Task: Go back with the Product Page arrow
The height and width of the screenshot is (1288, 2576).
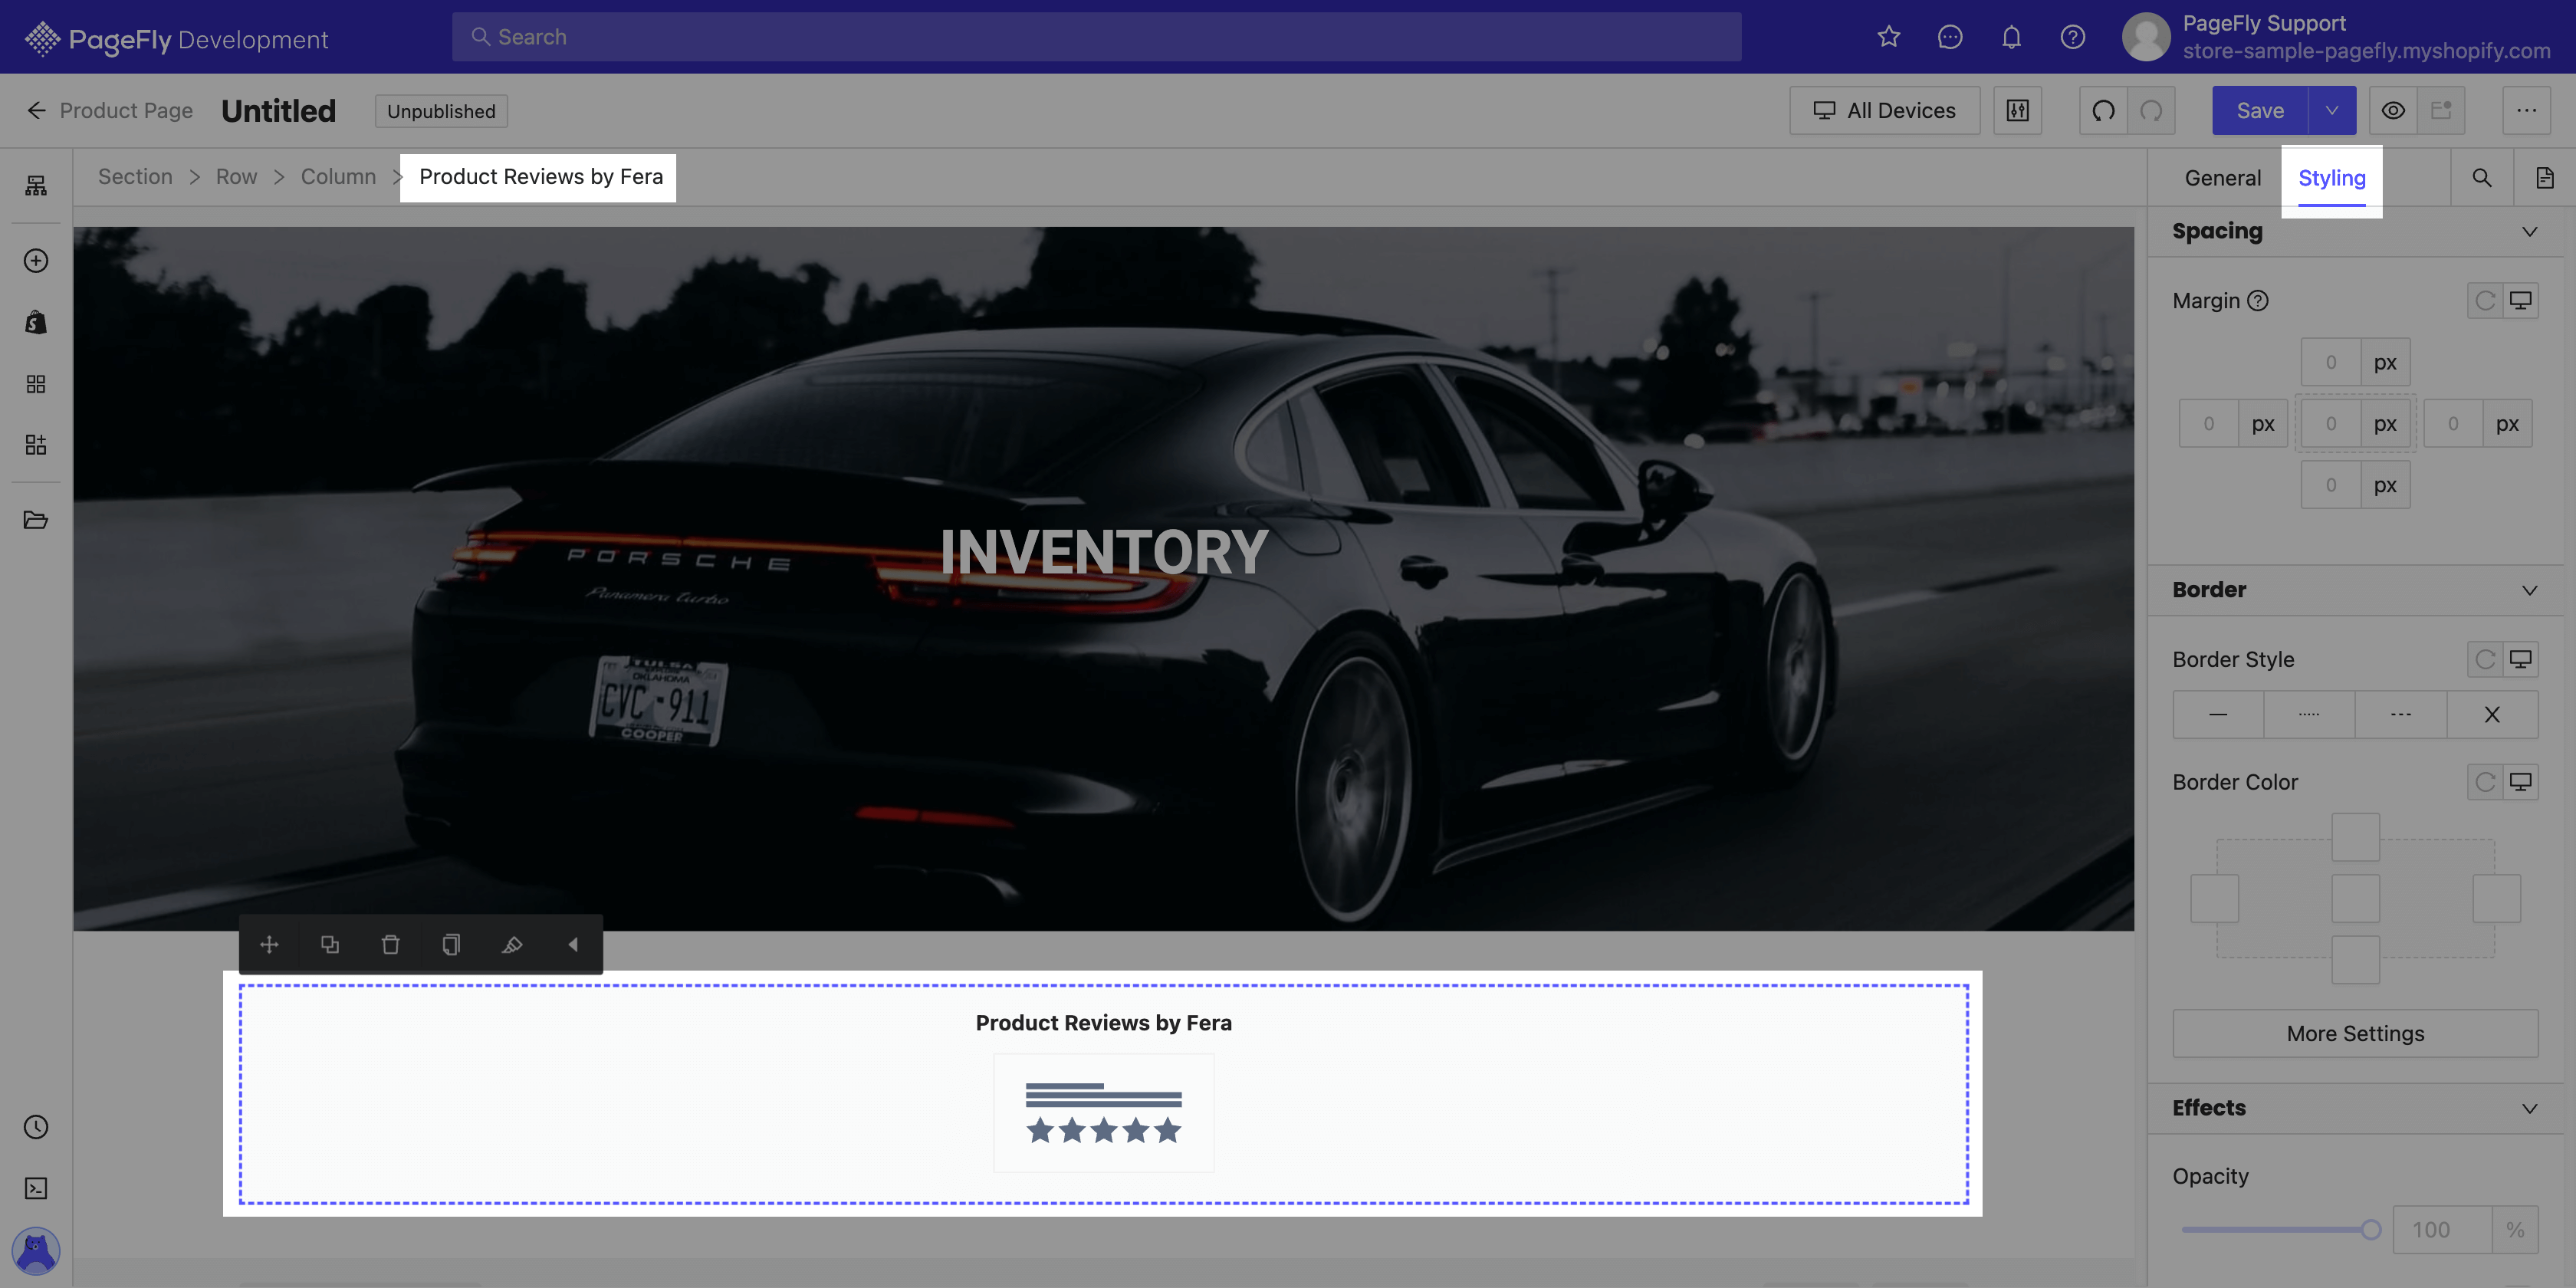Action: point(36,110)
